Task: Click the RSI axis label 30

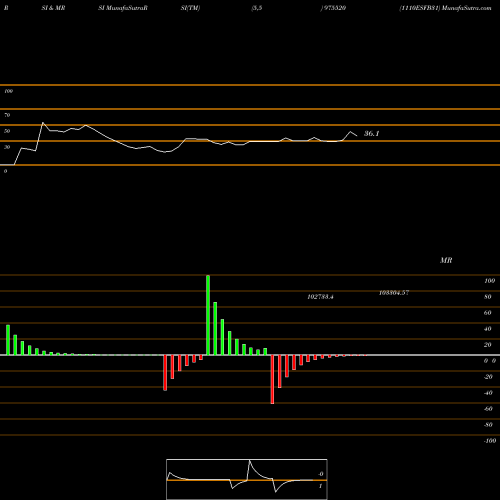Action: (7, 147)
